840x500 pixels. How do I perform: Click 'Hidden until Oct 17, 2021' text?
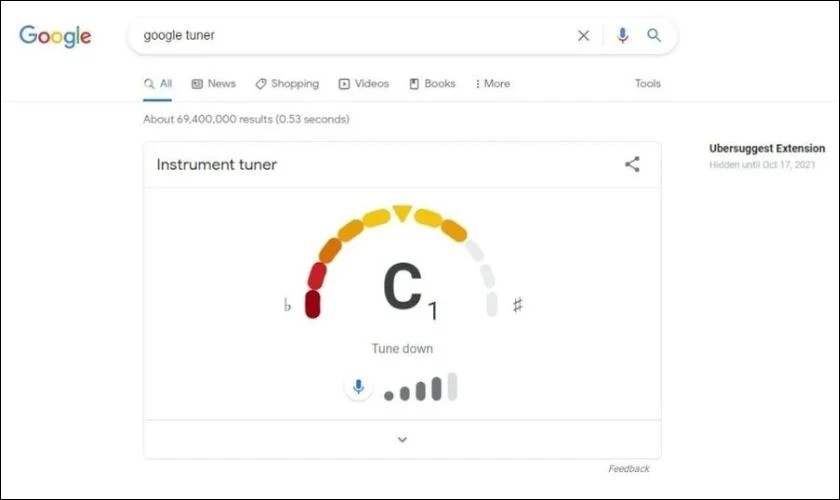[762, 165]
